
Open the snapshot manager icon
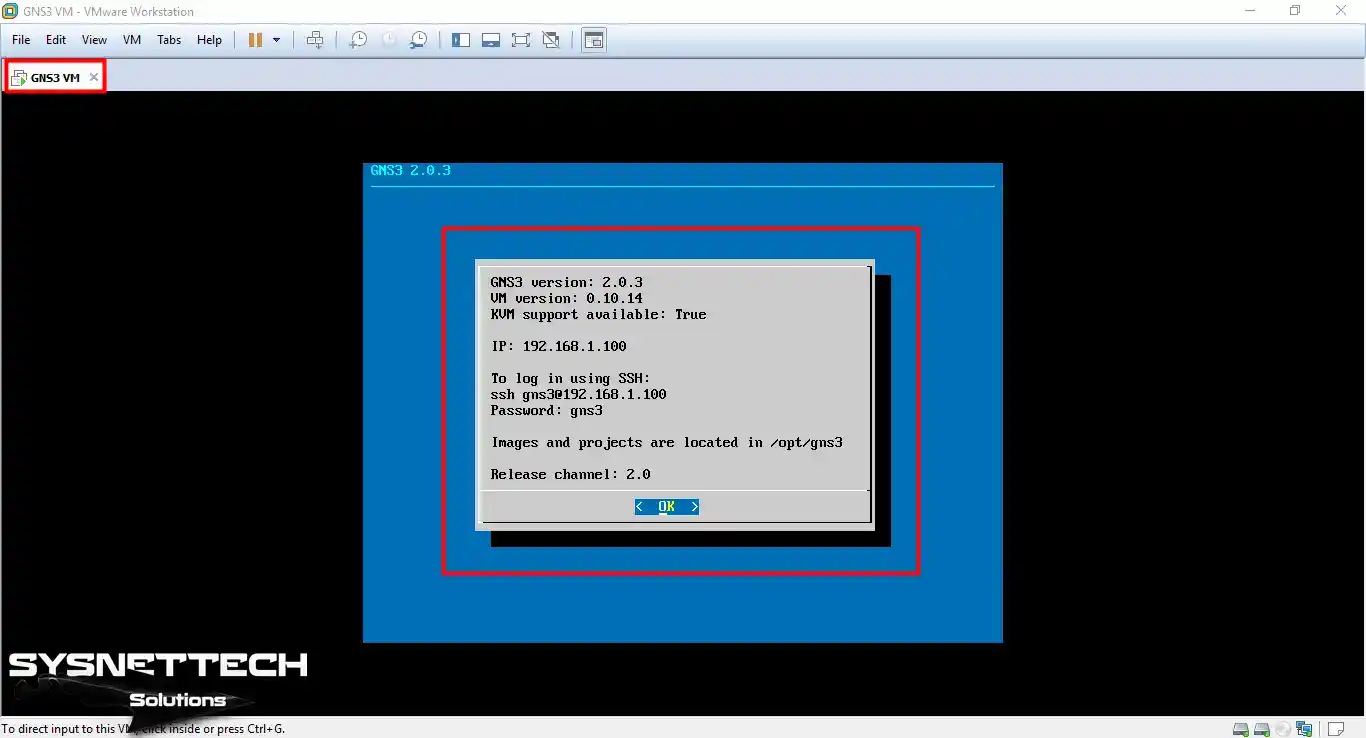pyautogui.click(x=419, y=40)
